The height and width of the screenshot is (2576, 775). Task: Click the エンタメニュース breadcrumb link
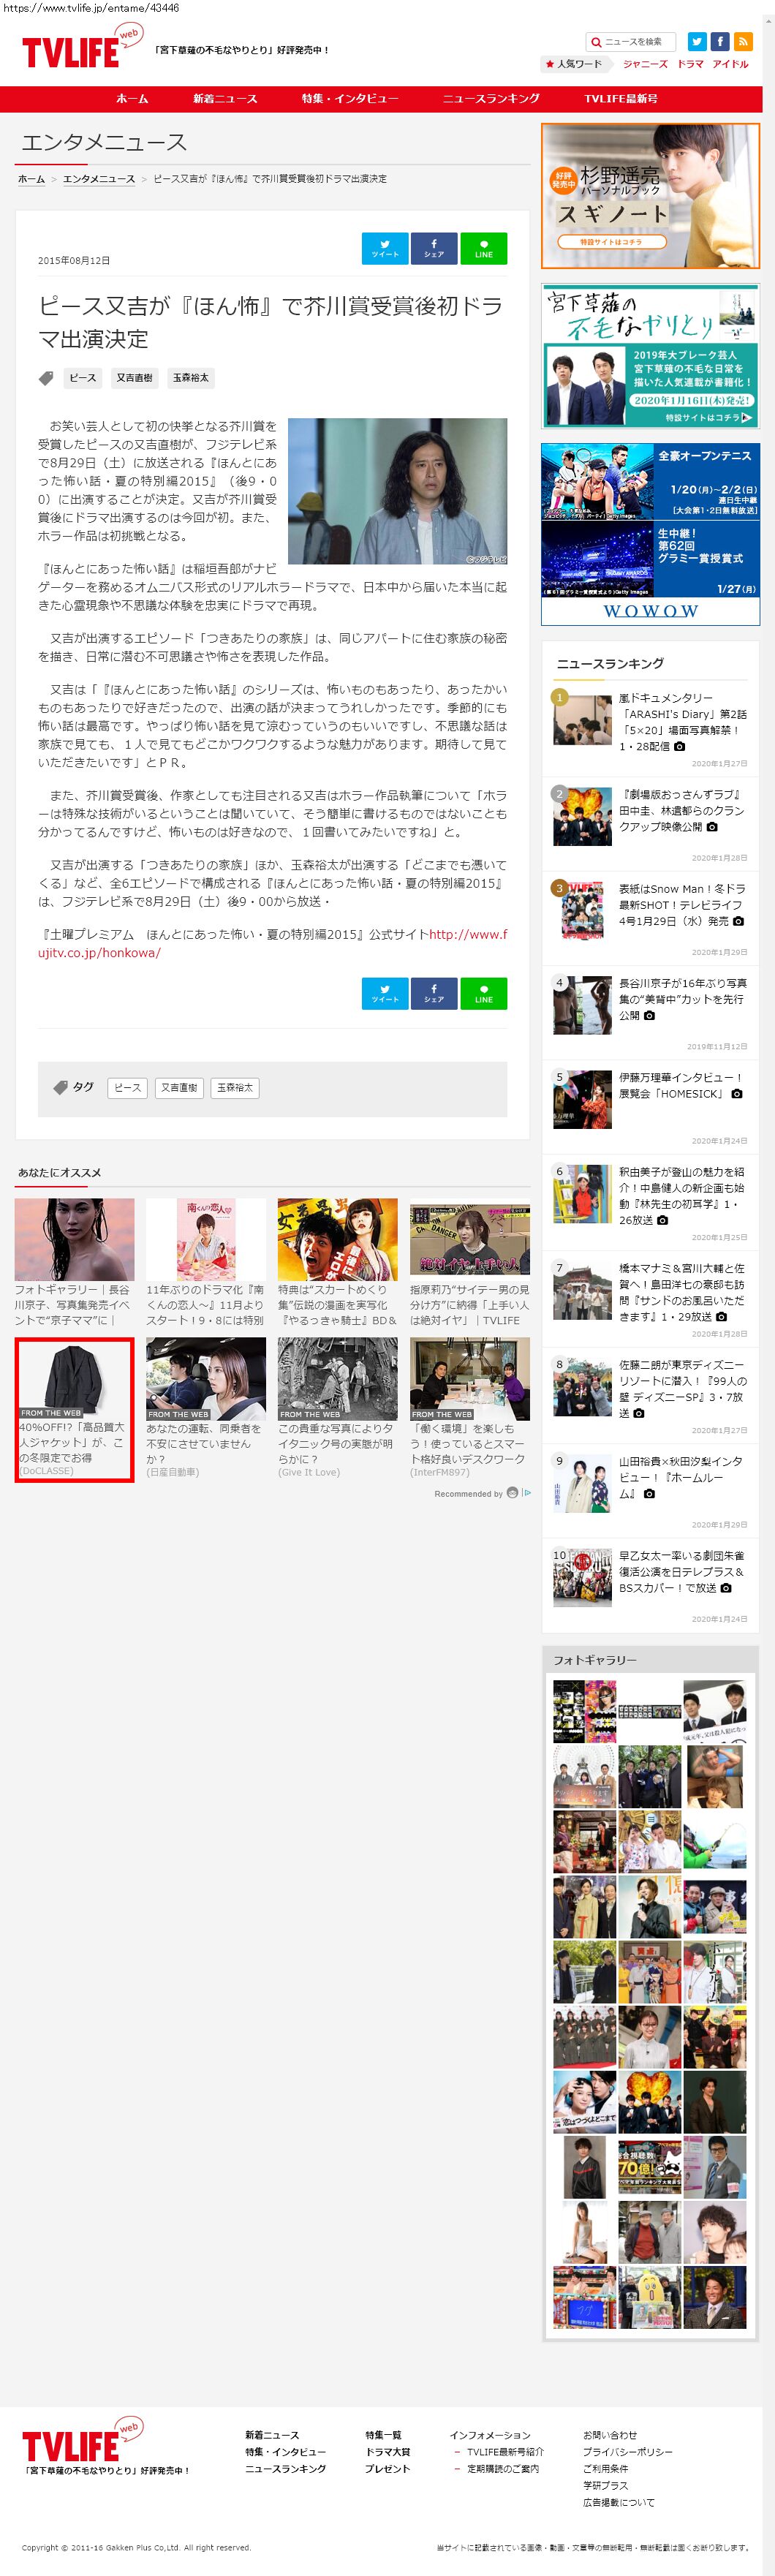pos(99,179)
